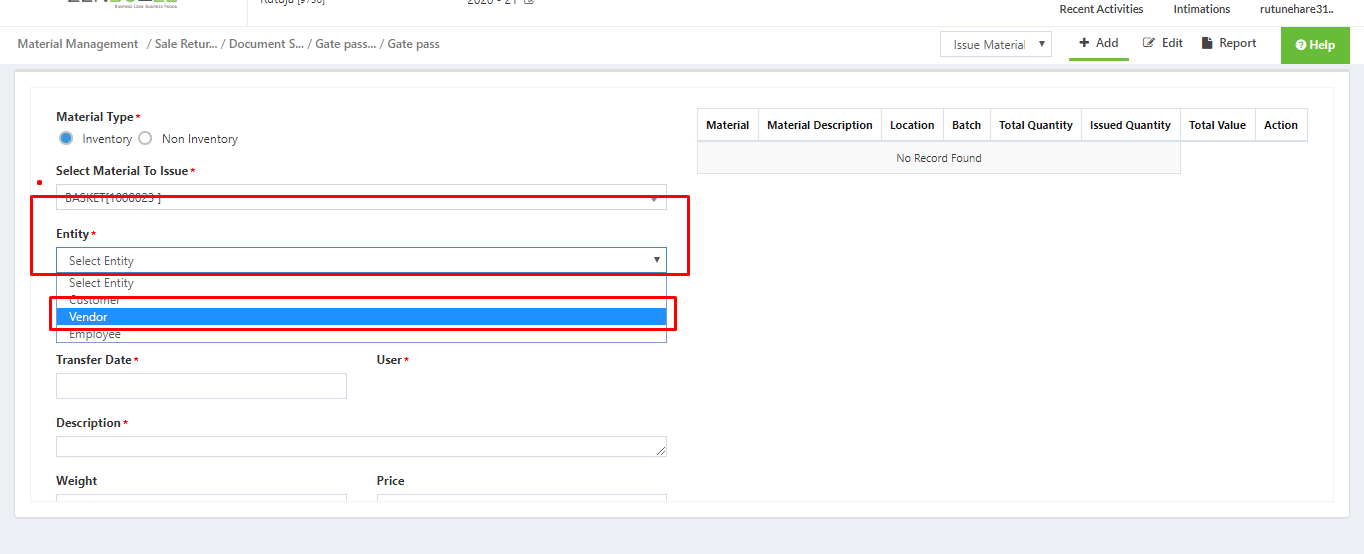Image resolution: width=1364 pixels, height=554 pixels.
Task: Click the Action column header
Action: pyautogui.click(x=1281, y=125)
